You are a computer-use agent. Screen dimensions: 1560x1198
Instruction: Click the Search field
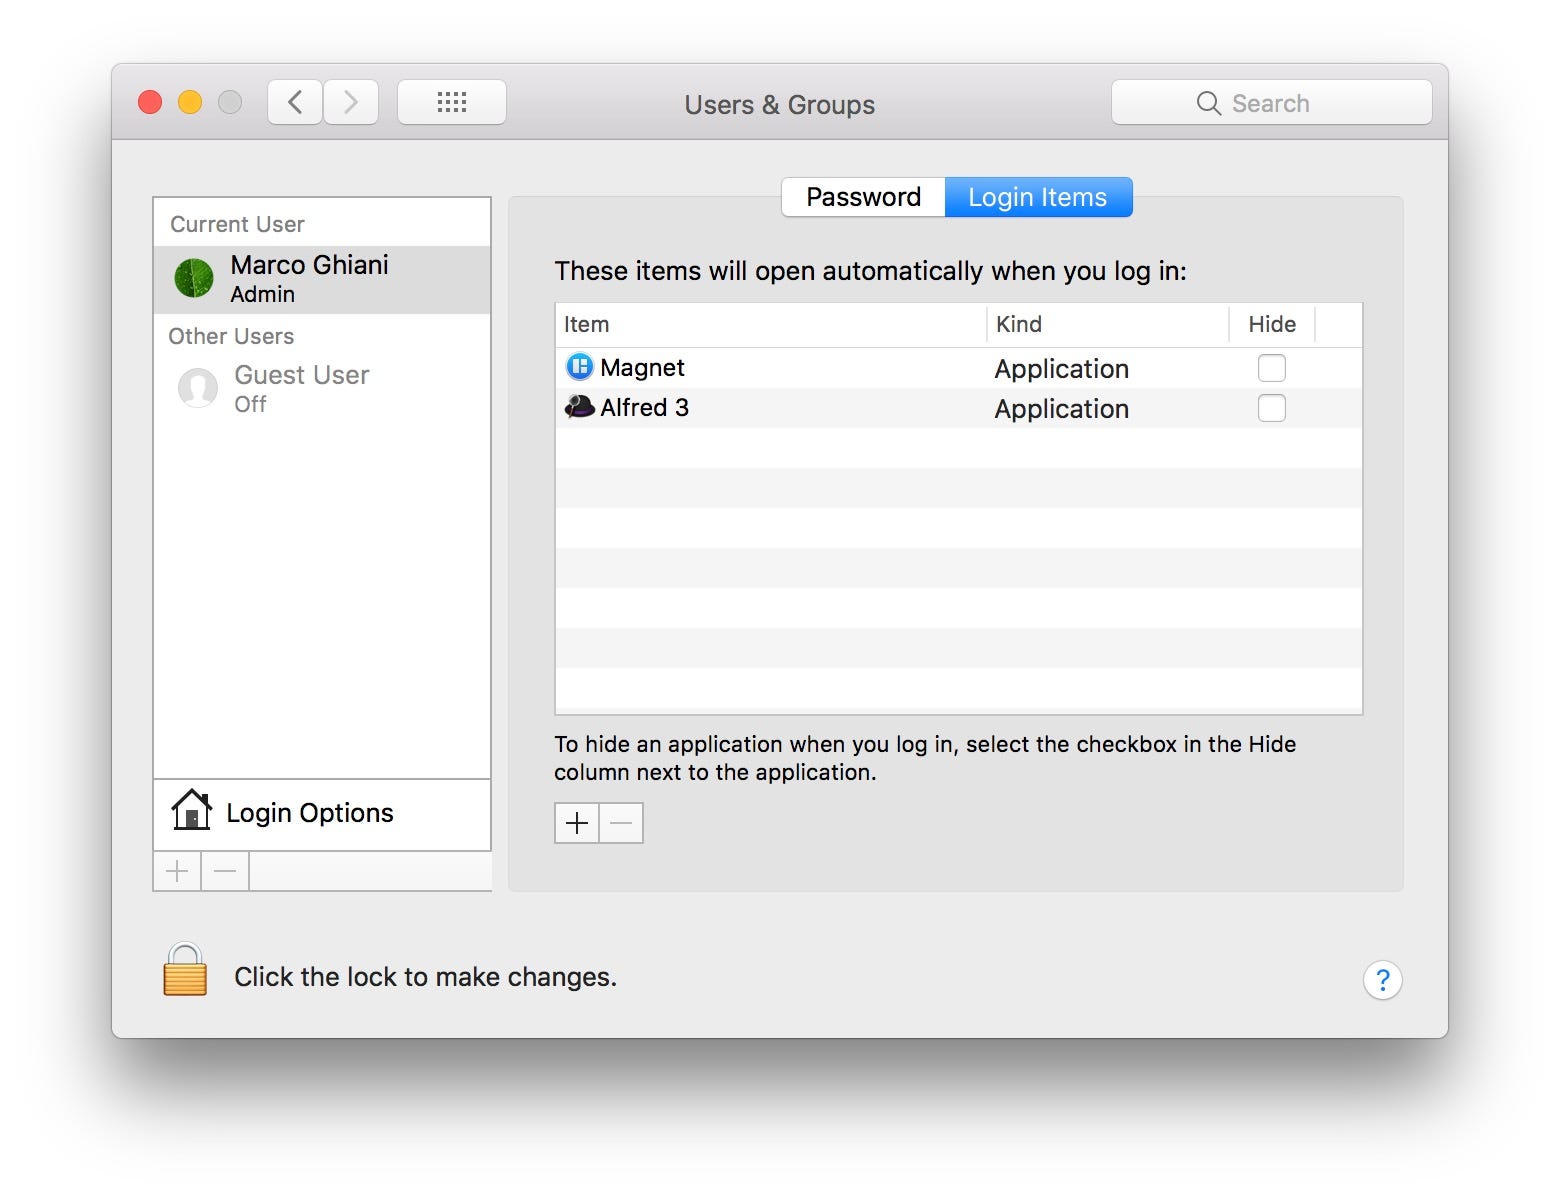[x=1272, y=102]
